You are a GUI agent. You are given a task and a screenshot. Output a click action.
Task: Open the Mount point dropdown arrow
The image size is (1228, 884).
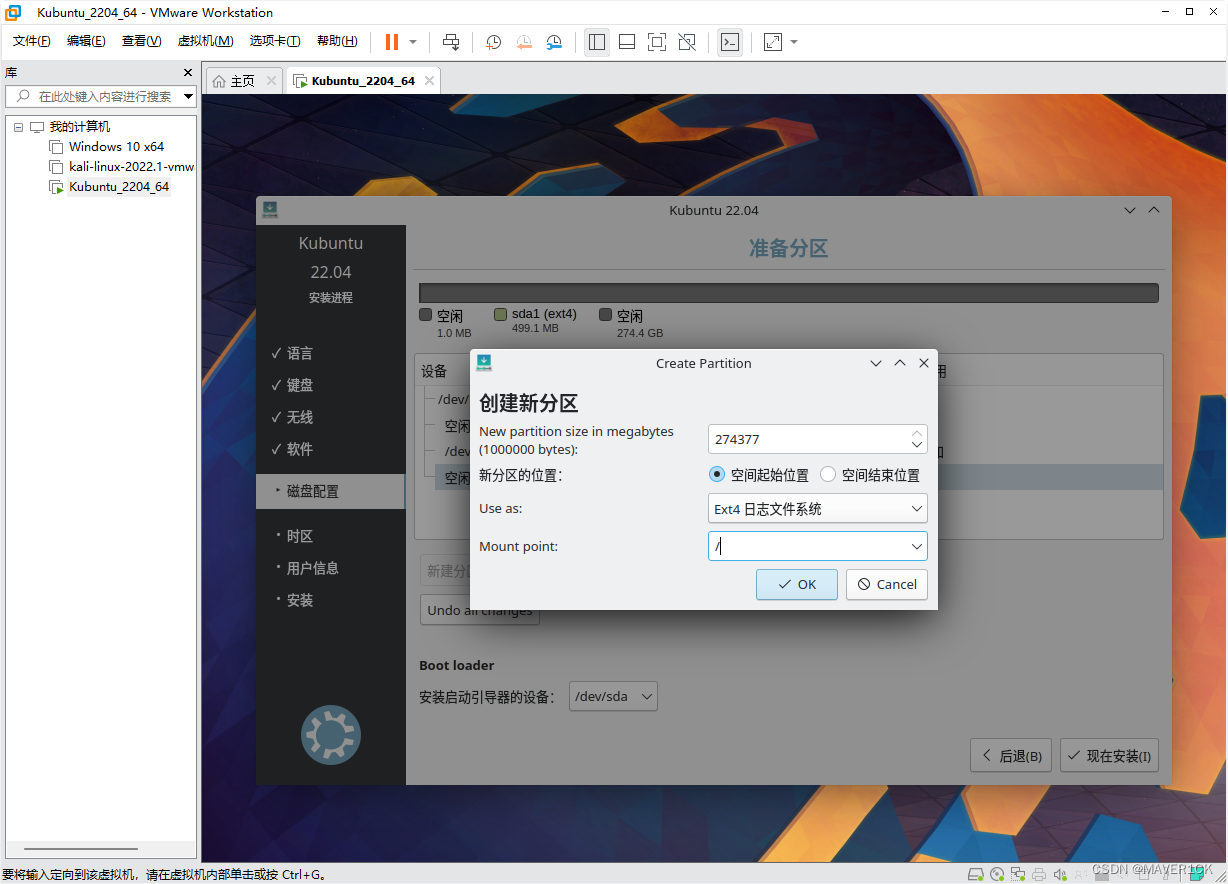[x=917, y=547]
